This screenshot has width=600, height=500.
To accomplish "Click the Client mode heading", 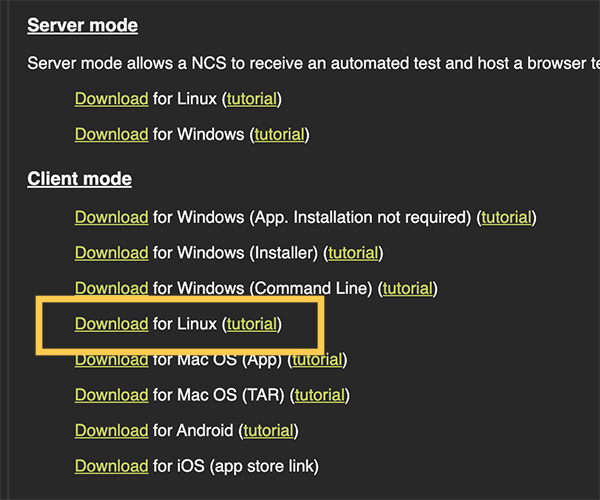I will (80, 179).
